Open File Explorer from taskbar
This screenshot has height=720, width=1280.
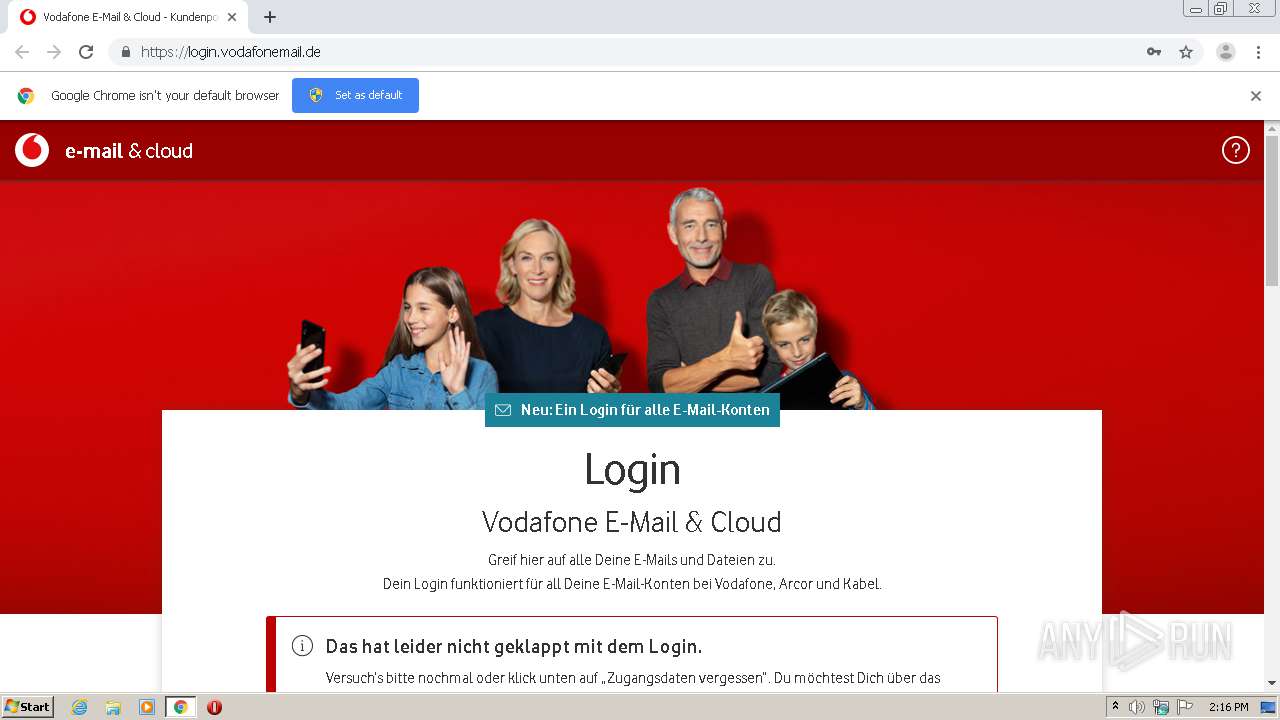113,707
